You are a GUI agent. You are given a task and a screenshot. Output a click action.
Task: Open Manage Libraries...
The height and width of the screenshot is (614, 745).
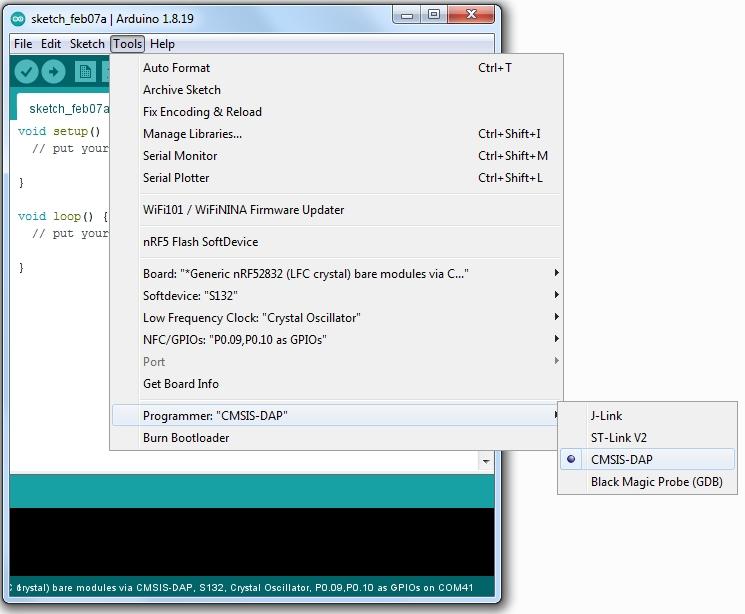point(336,134)
